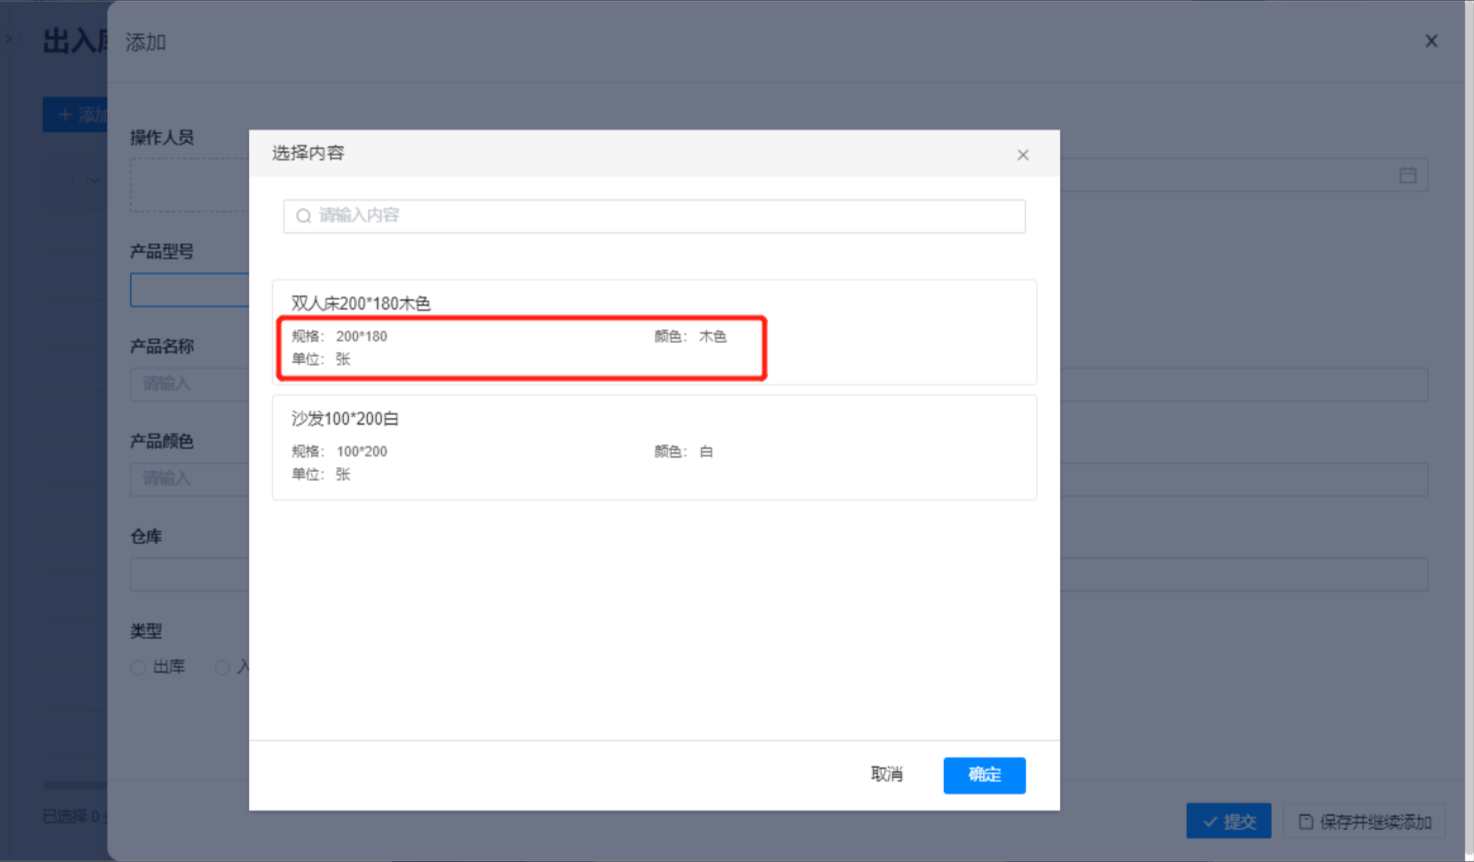Screen dimensions: 1474x862
Task: Focus the 请输入内容 search field
Action: tap(660, 216)
